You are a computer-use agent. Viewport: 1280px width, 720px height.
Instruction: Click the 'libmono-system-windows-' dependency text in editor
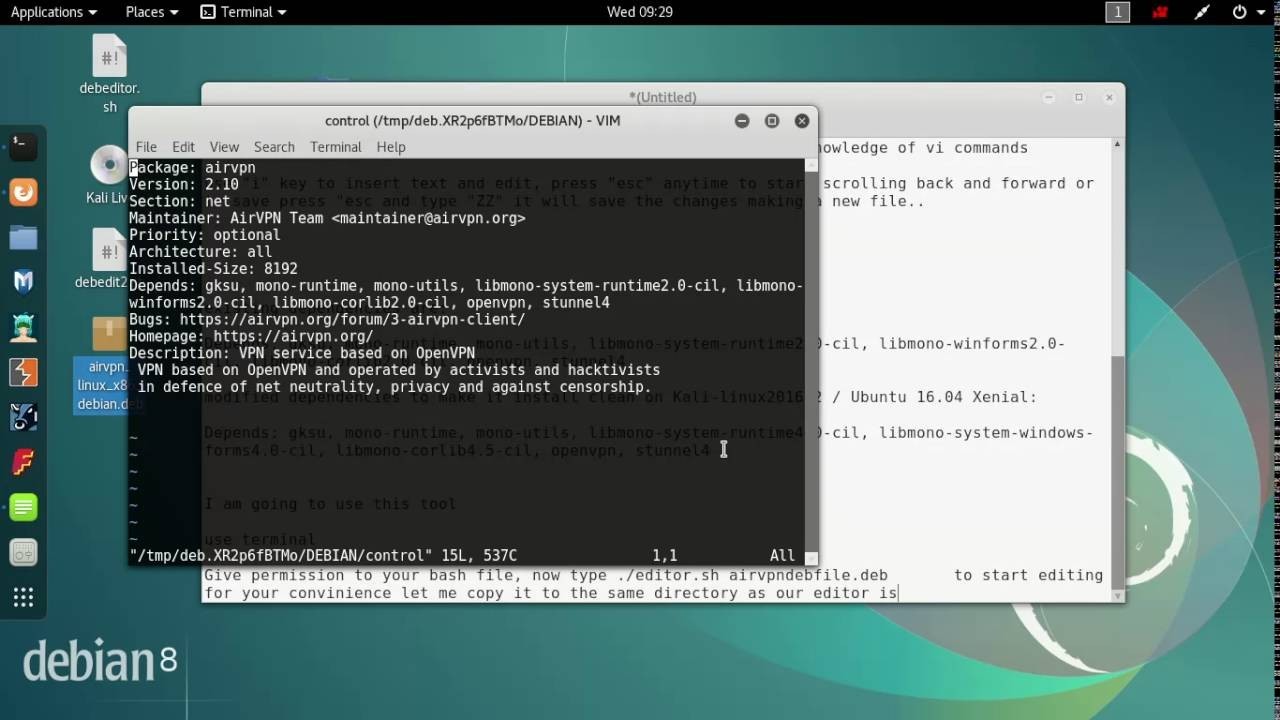[986, 433]
